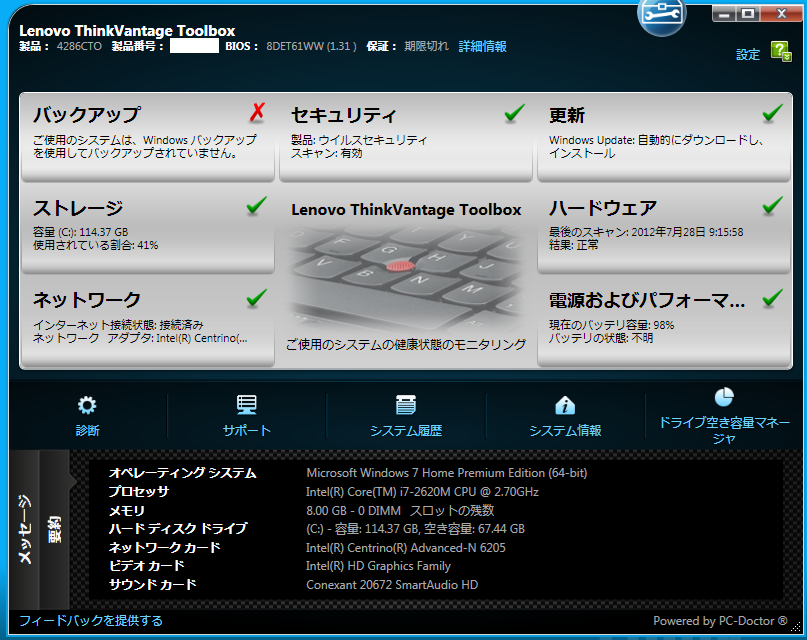Open the 電源およびパフォーマ... tile
This screenshot has width=807, height=640.
pyautogui.click(x=664, y=323)
